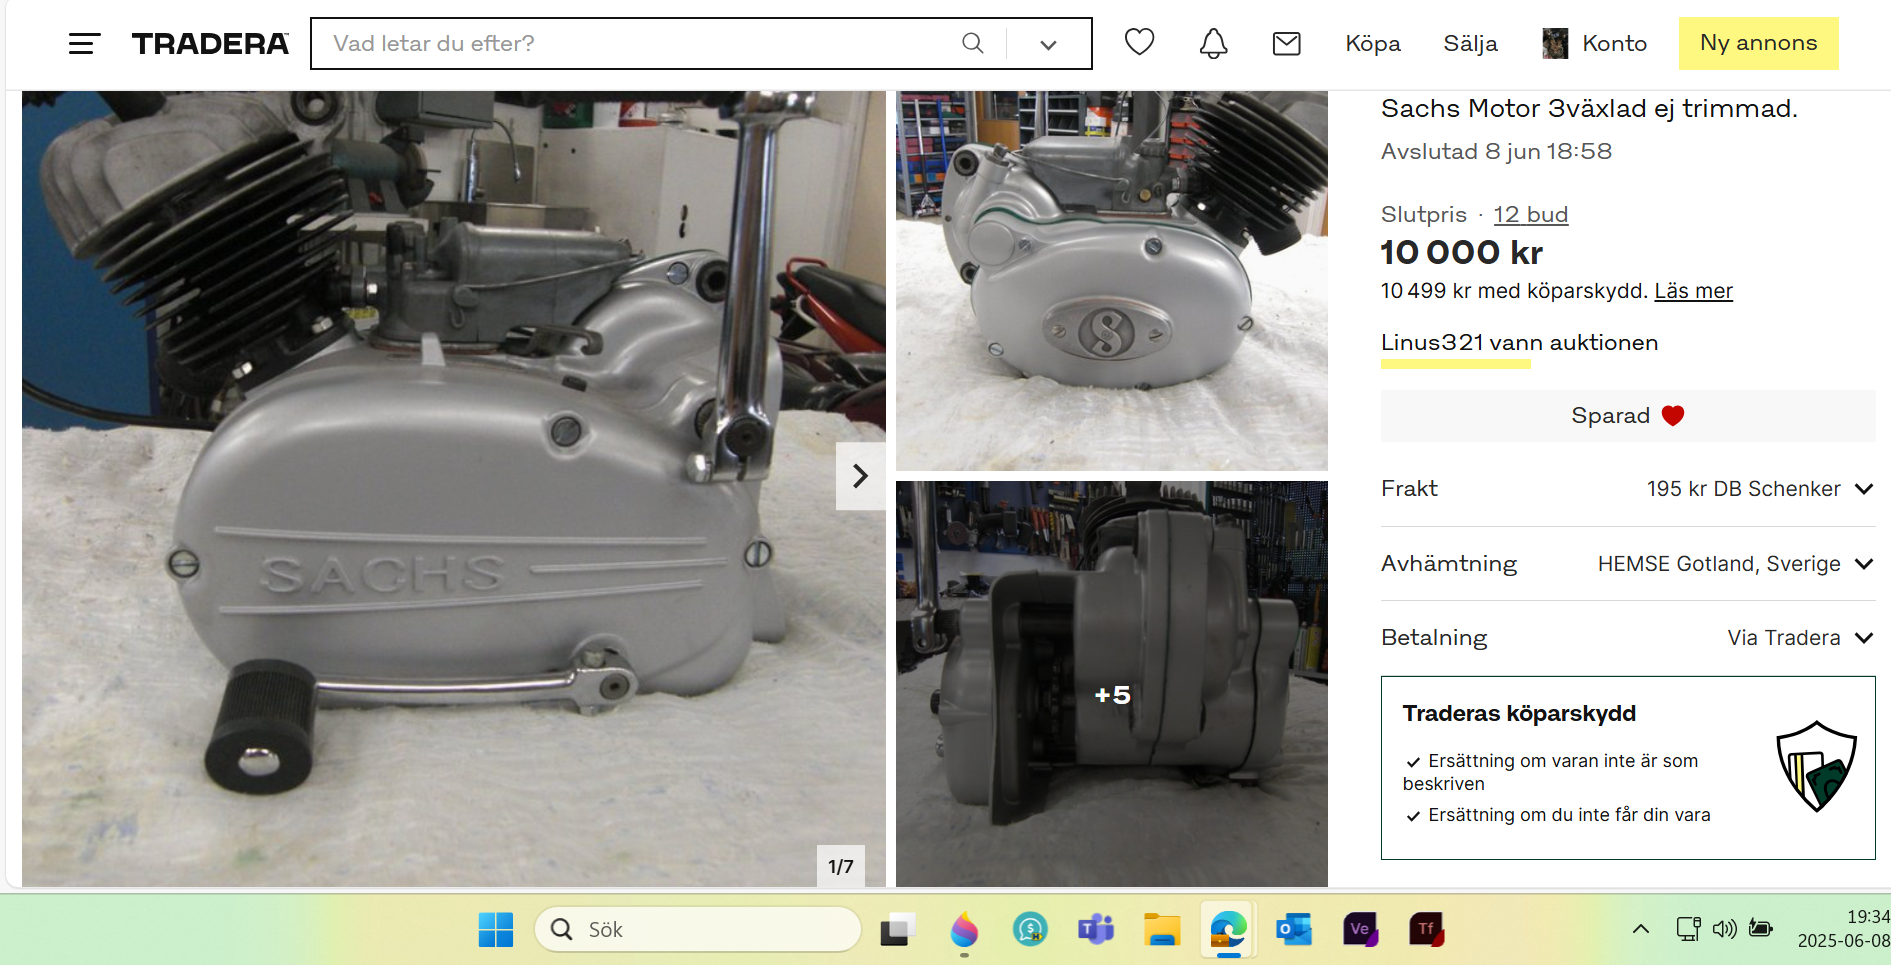This screenshot has height=965, width=1891.
Task: Show next image with arrow
Action: [x=860, y=476]
